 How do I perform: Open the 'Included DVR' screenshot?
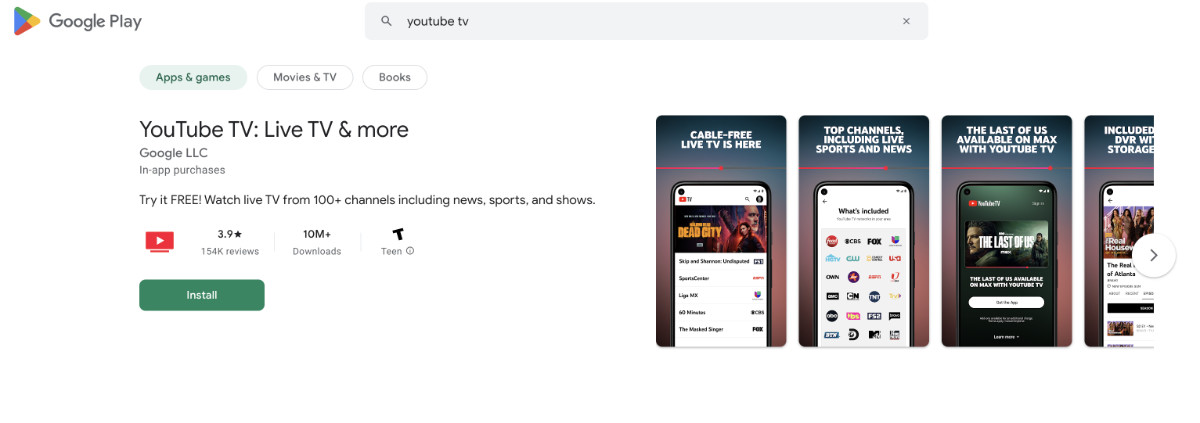pyautogui.click(x=1119, y=231)
